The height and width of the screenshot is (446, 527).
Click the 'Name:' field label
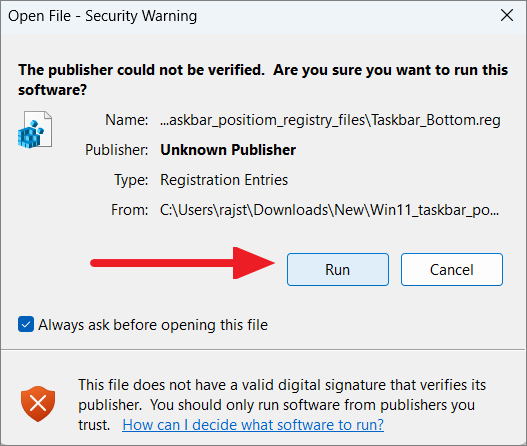[127, 120]
